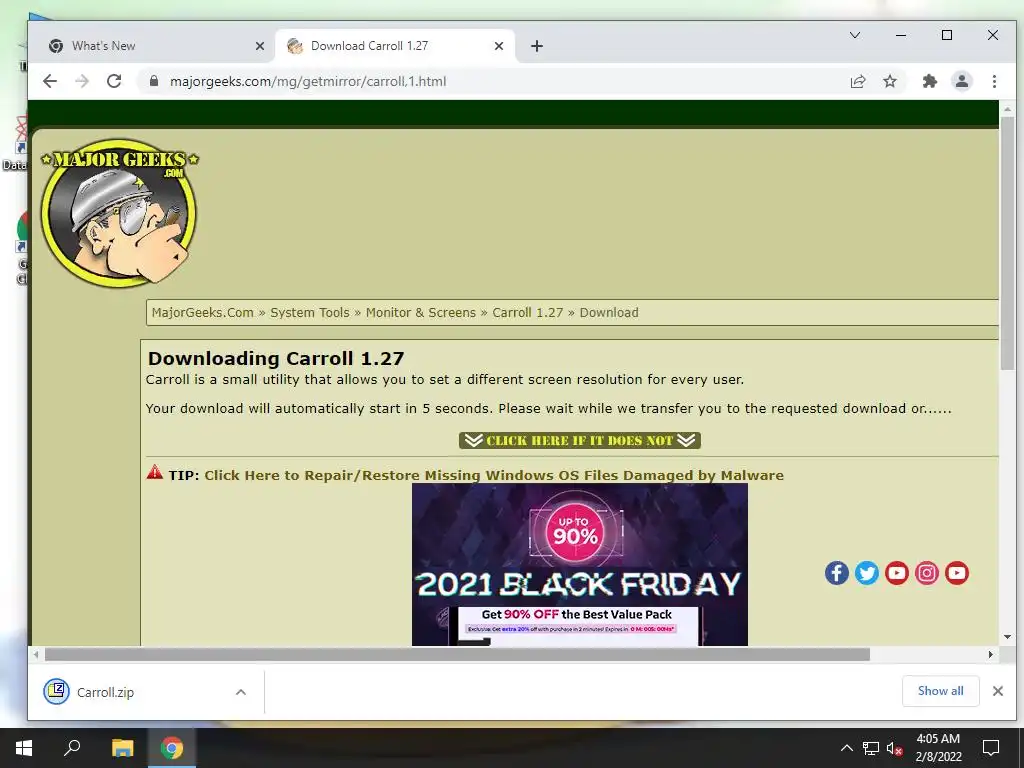This screenshot has height=768, width=1024.
Task: Open the Instagram social icon
Action: [927, 573]
